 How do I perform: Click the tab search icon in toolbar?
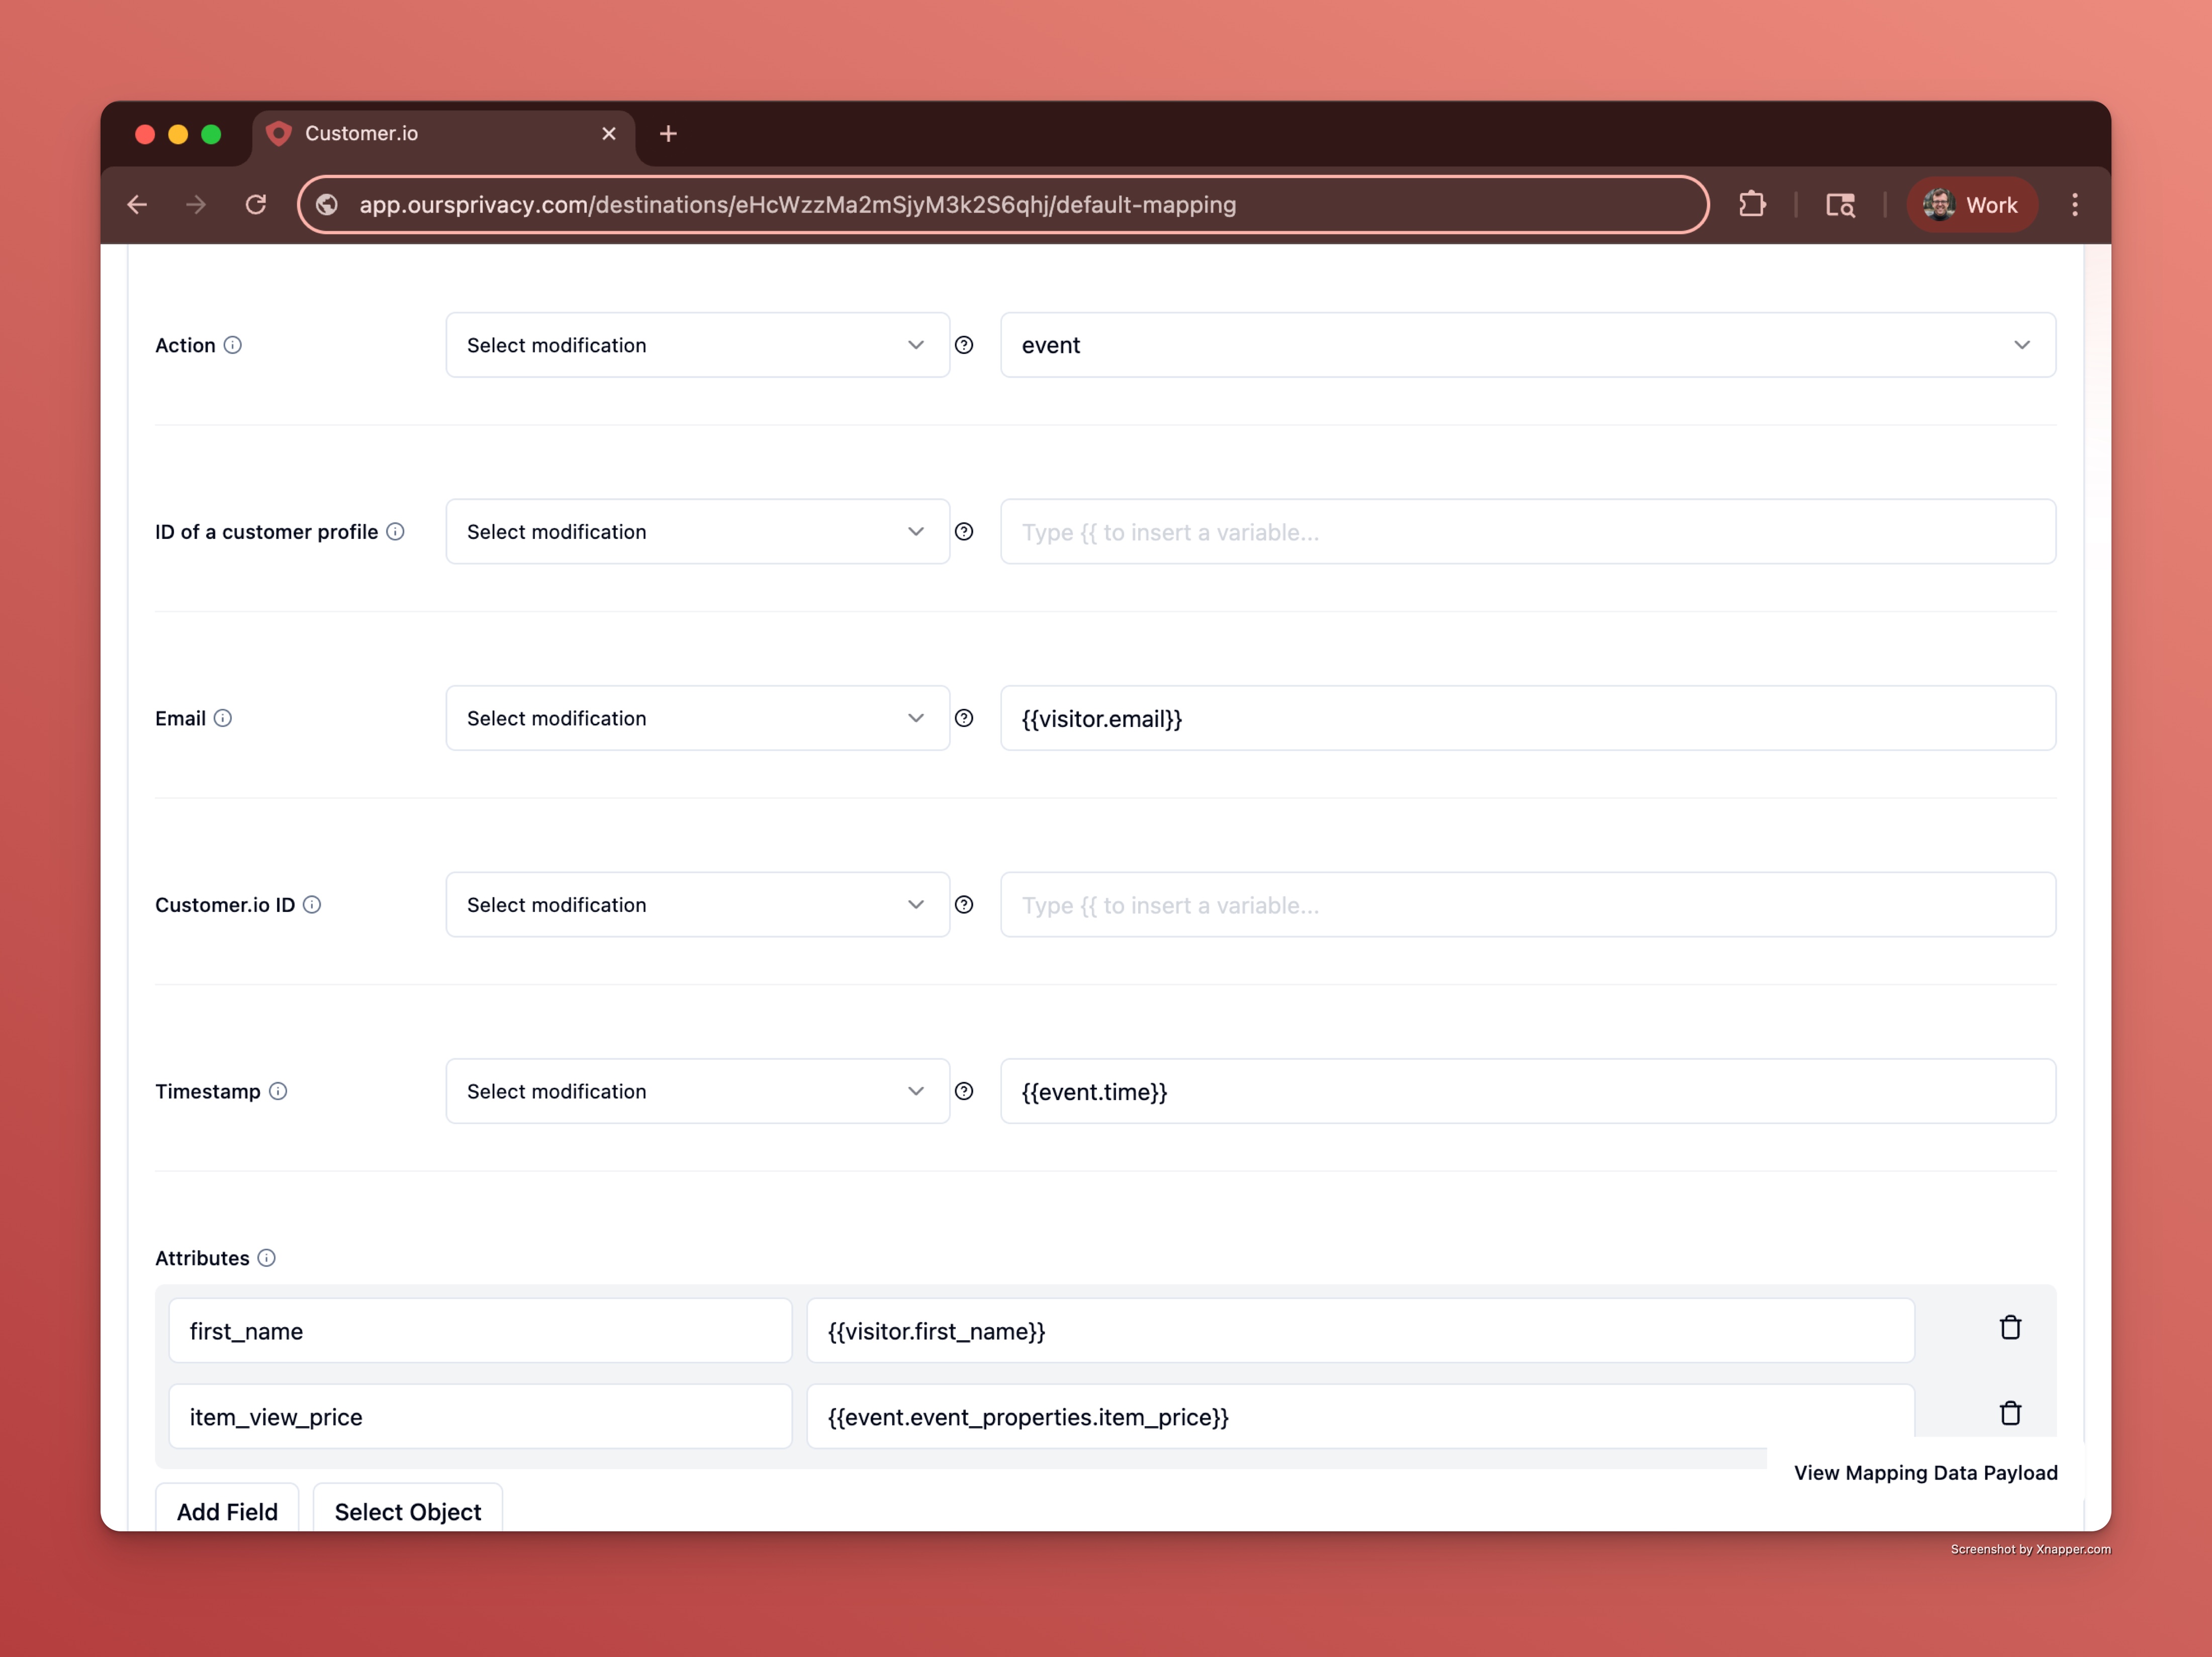(x=1840, y=205)
